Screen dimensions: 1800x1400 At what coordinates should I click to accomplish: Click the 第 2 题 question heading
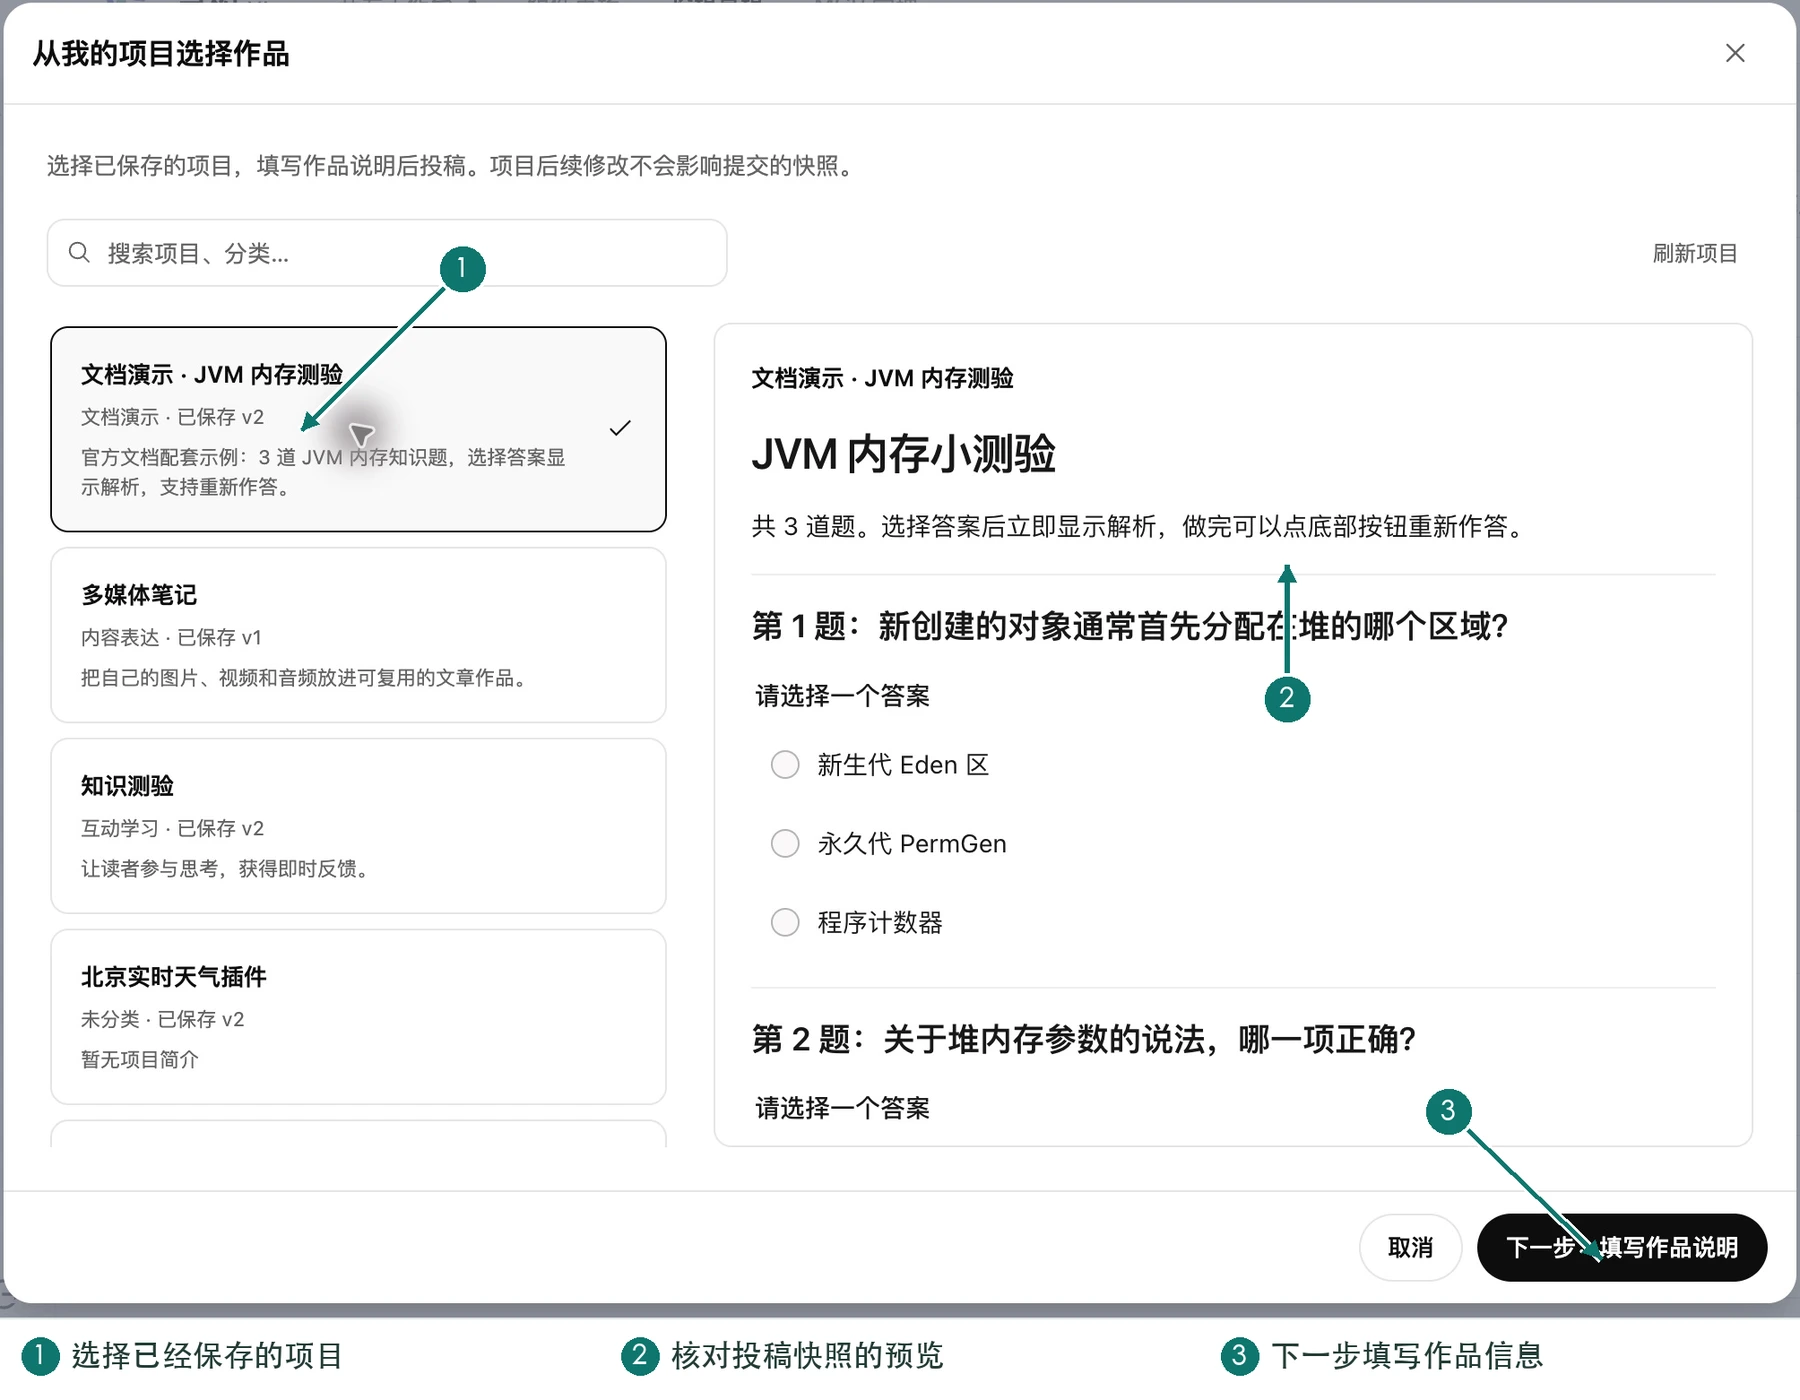[x=1084, y=1039]
